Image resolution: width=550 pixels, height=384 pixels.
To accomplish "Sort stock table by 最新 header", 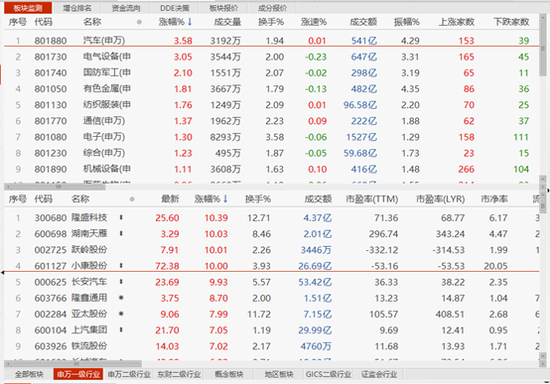I will click(170, 199).
